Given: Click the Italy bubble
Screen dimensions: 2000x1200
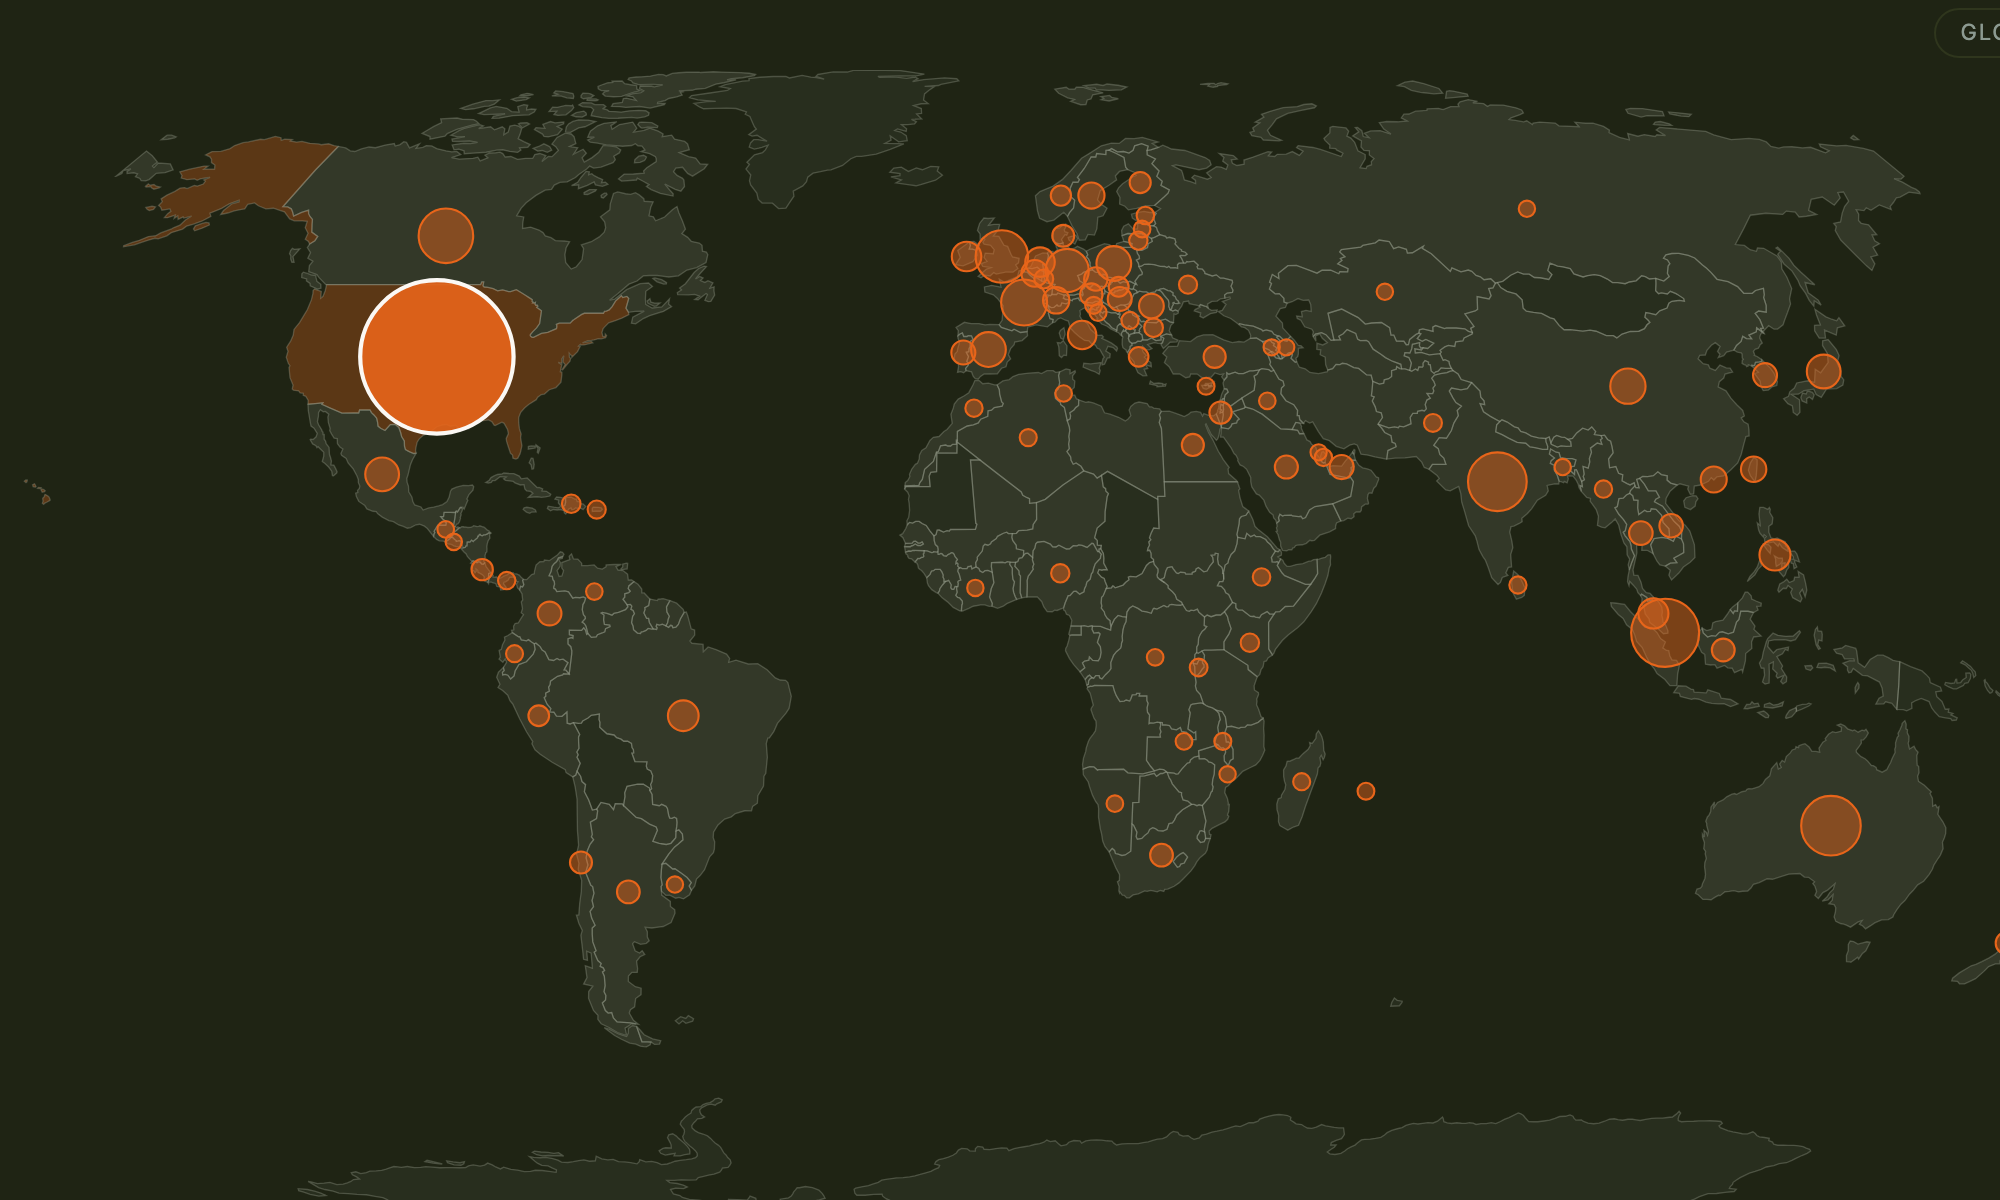Looking at the screenshot, I should click(x=1081, y=334).
